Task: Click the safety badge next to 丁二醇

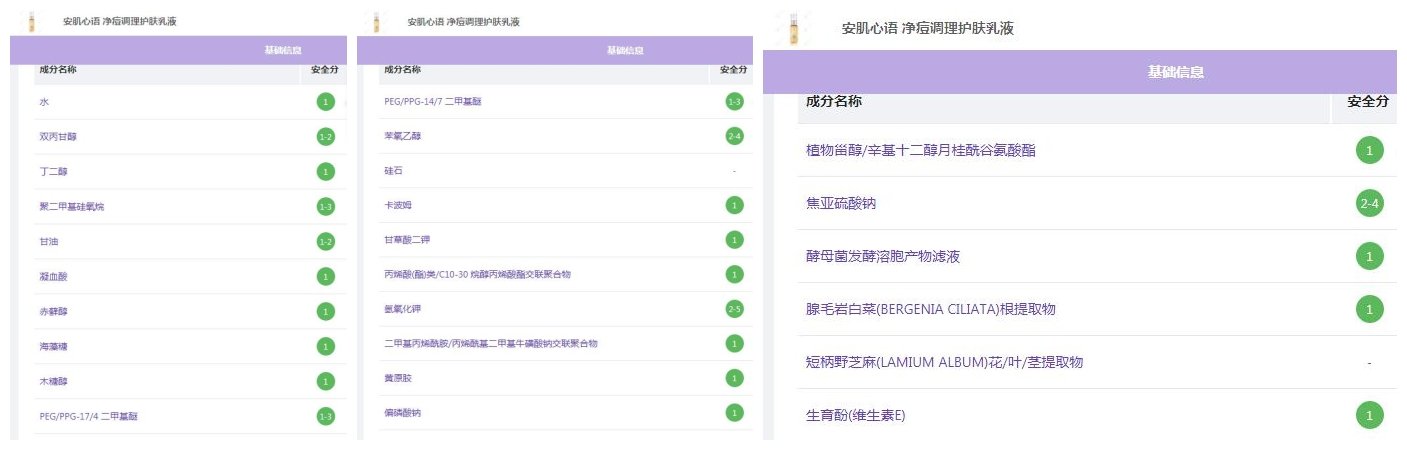Action: (325, 172)
